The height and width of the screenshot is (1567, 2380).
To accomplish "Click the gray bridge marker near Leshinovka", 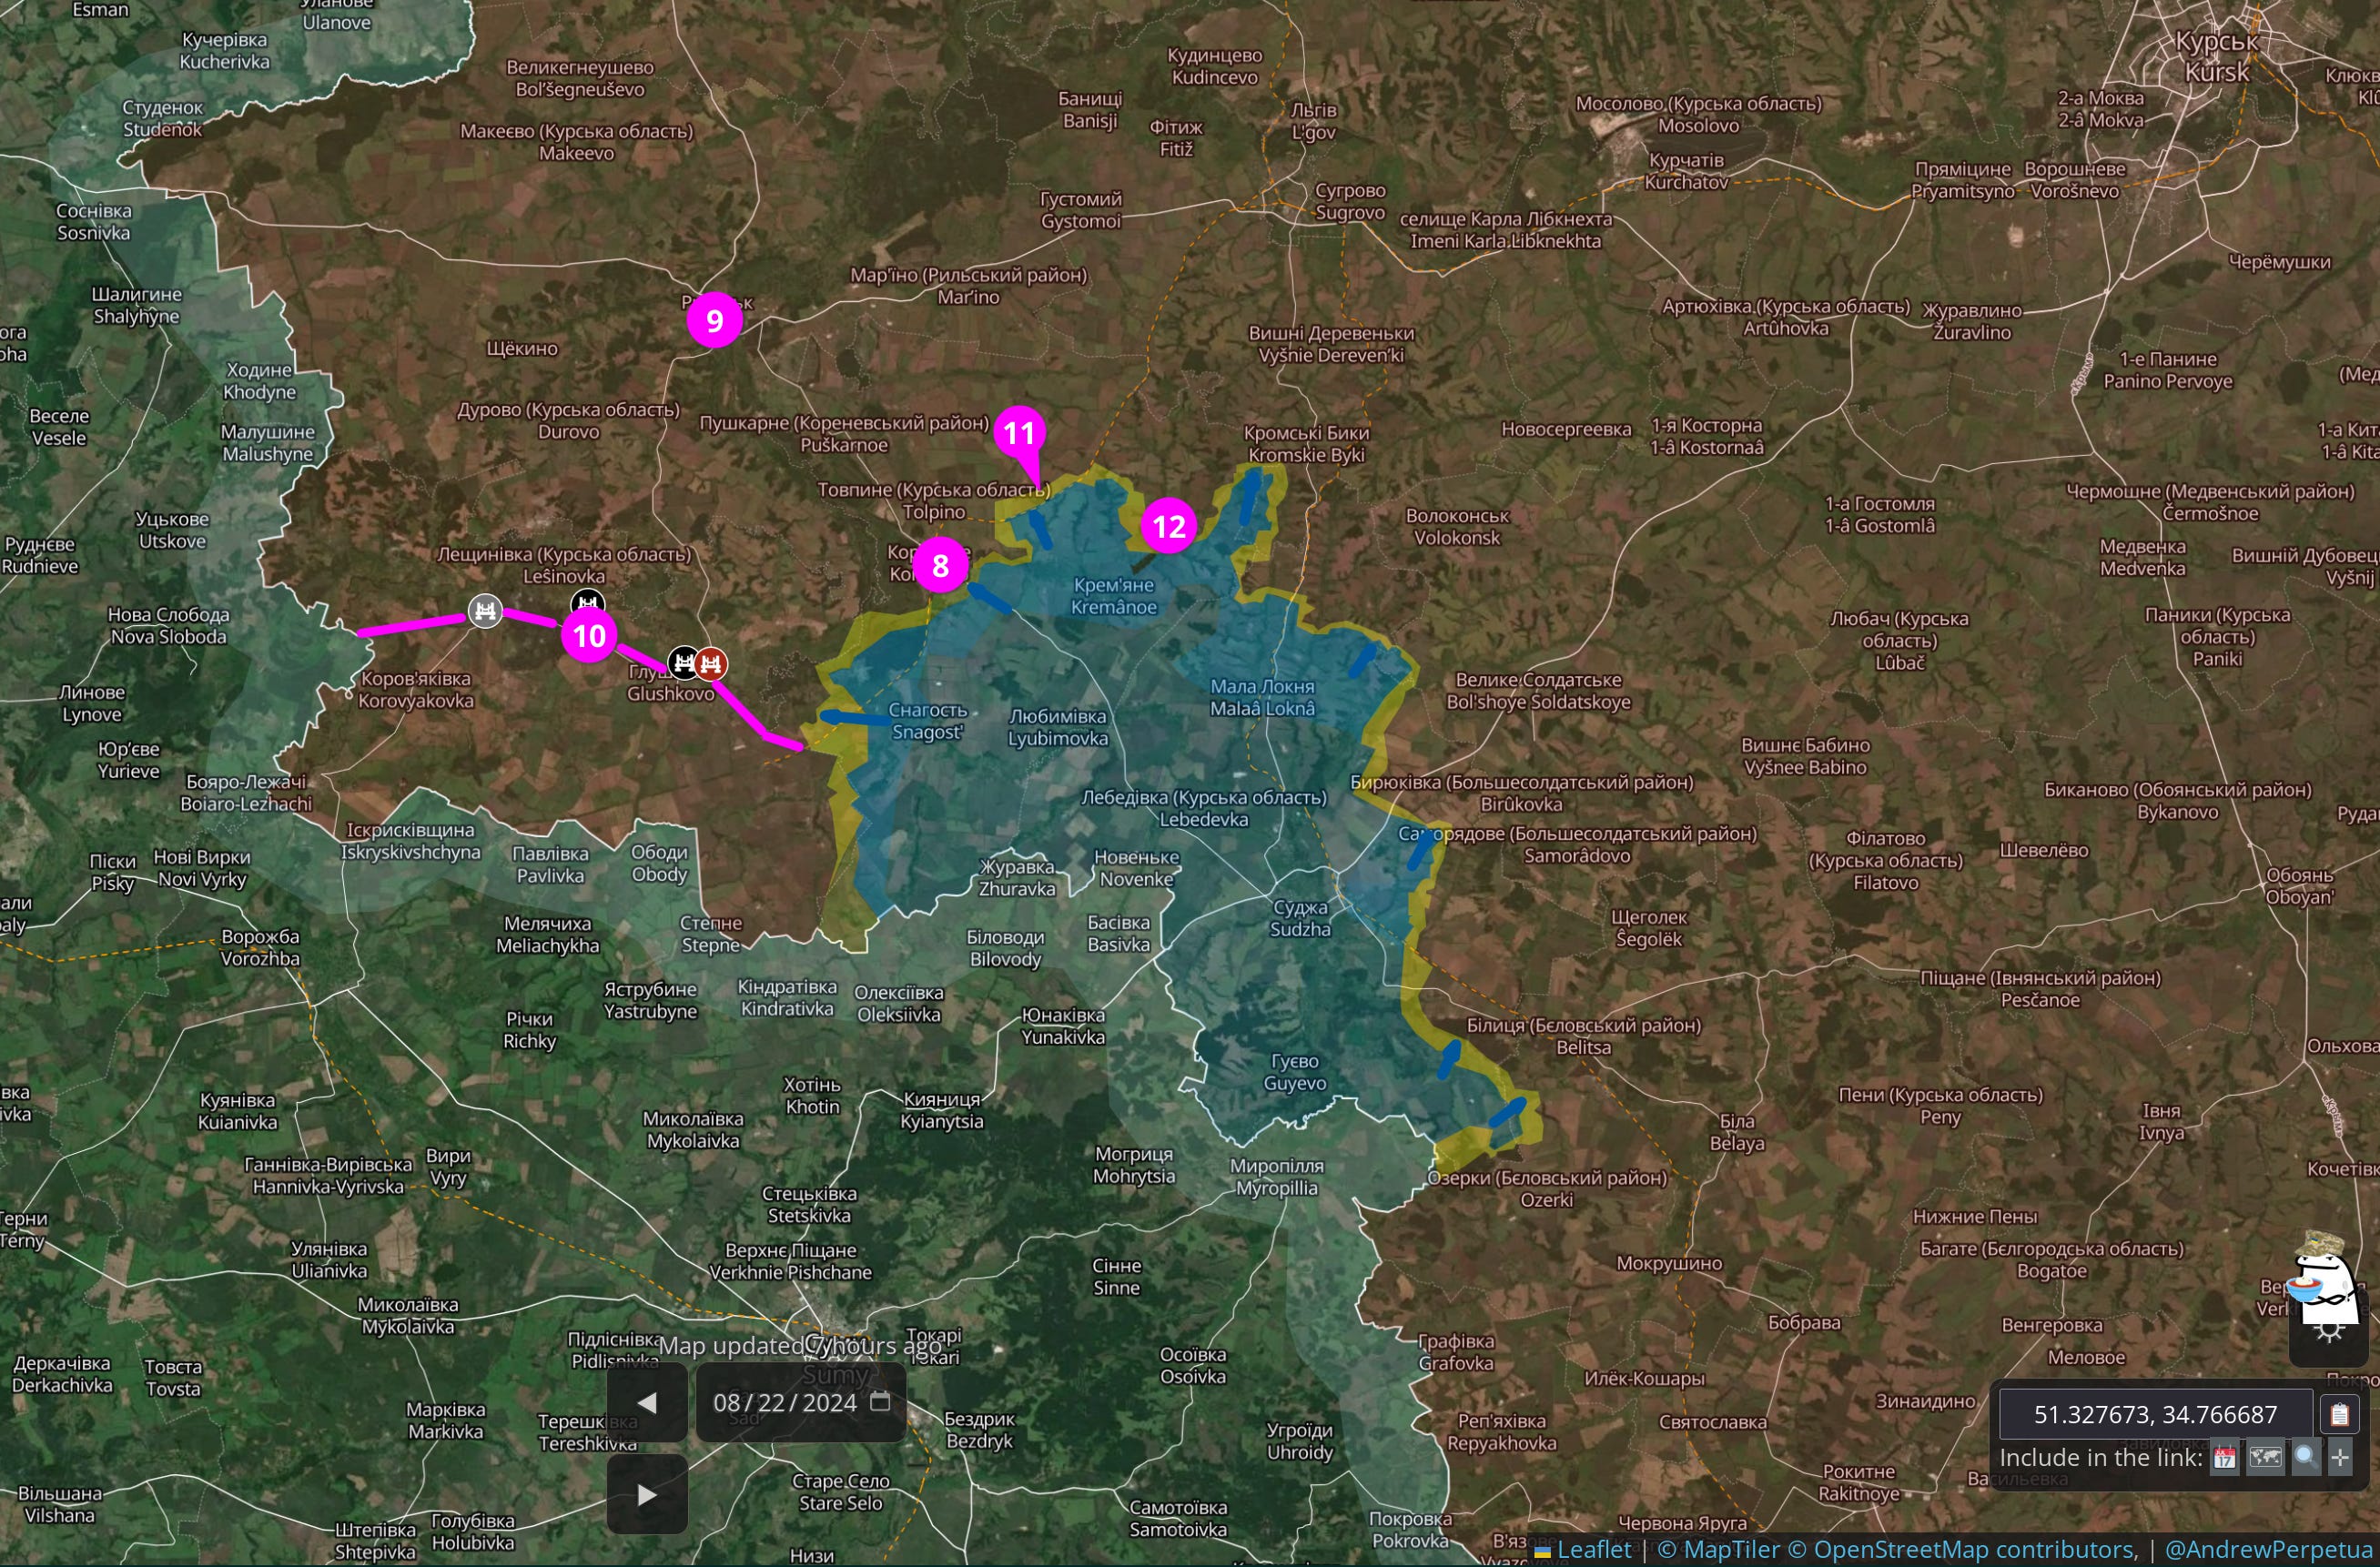I will pyautogui.click(x=485, y=610).
